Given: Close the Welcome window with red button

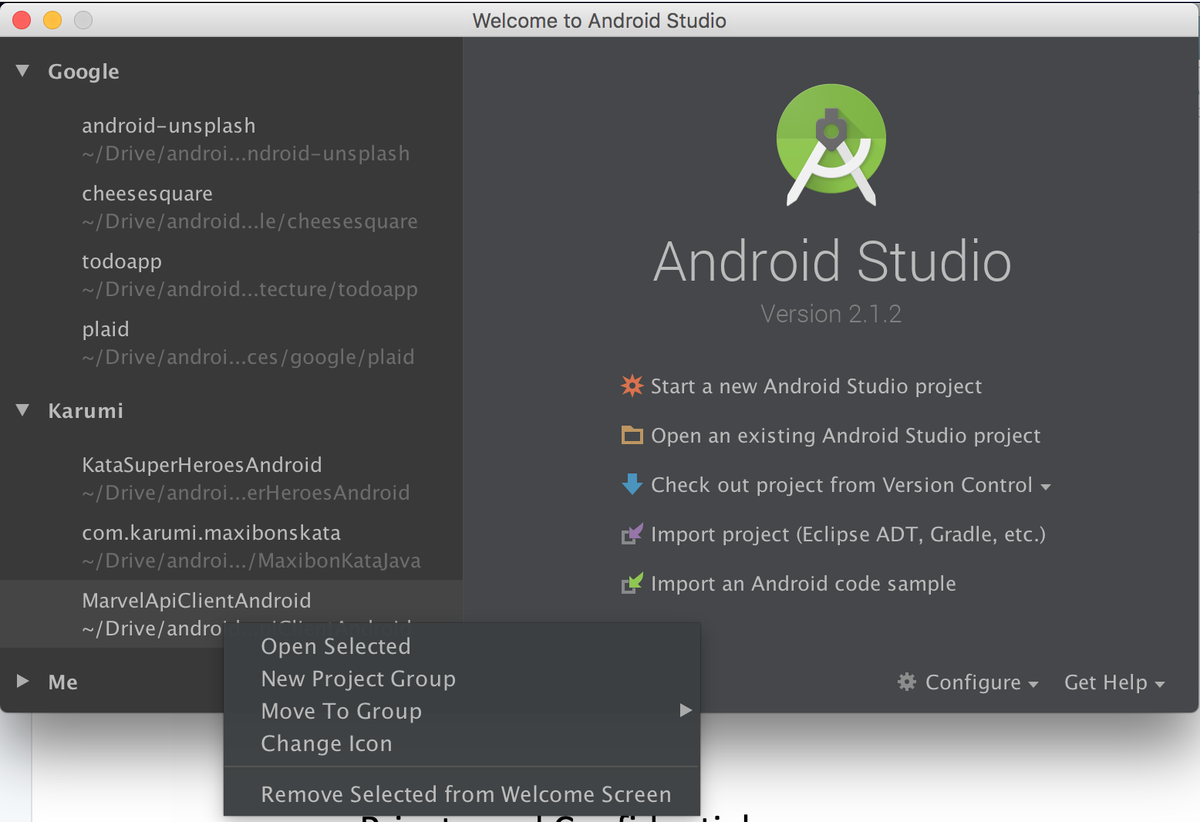Looking at the screenshot, I should [x=21, y=20].
